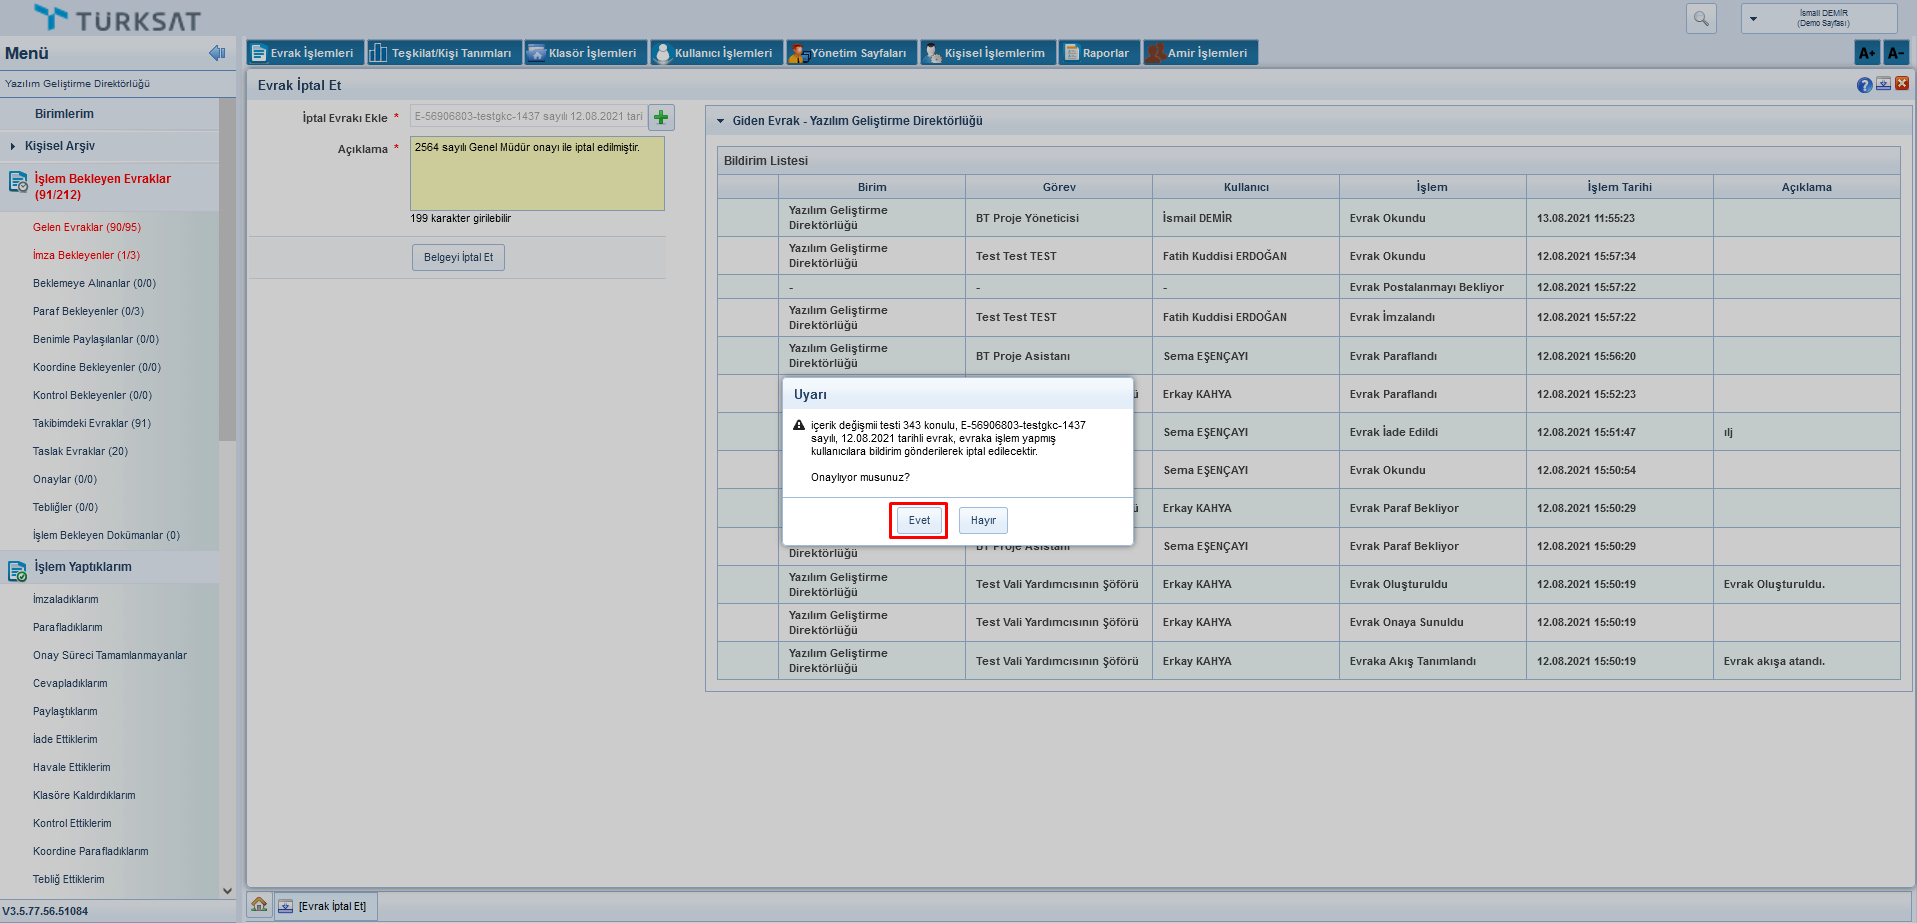Open the Evrak İşlemleri menu
Screen dimensions: 1917x923
[302, 53]
